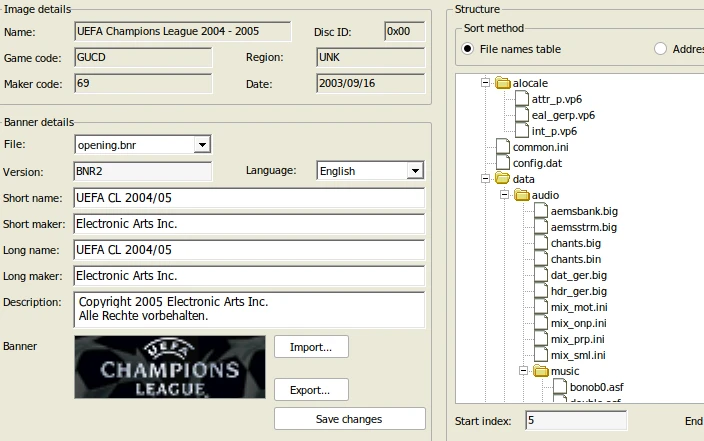This screenshot has height=441, width=704.
Task: Select the File names table radio button
Action: click(467, 49)
